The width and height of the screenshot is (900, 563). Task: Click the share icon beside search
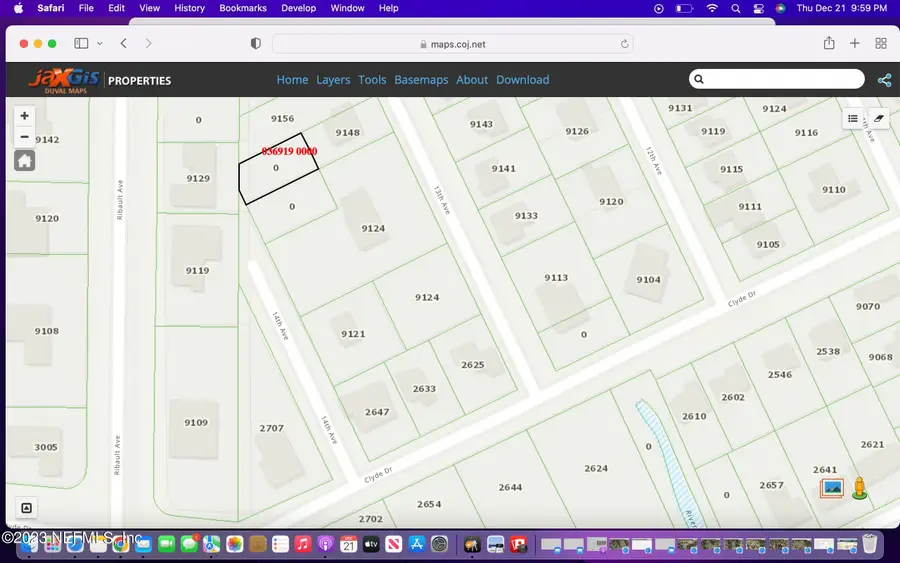pyautogui.click(x=885, y=80)
